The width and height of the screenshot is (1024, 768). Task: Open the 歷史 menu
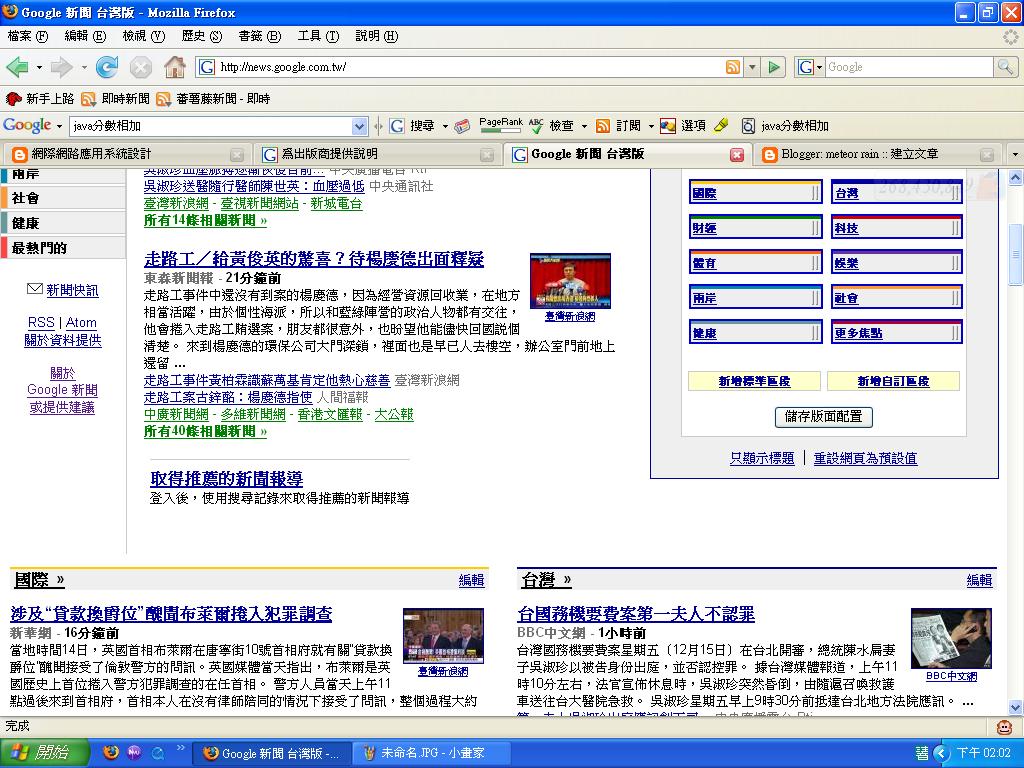pos(202,36)
